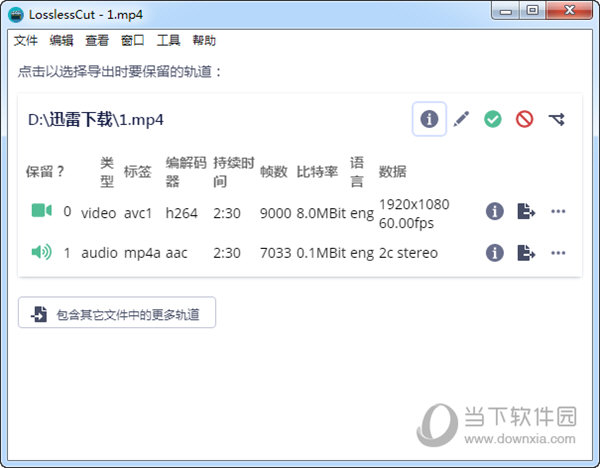Close the LosslessCut window
600x468 pixels.
click(569, 11)
